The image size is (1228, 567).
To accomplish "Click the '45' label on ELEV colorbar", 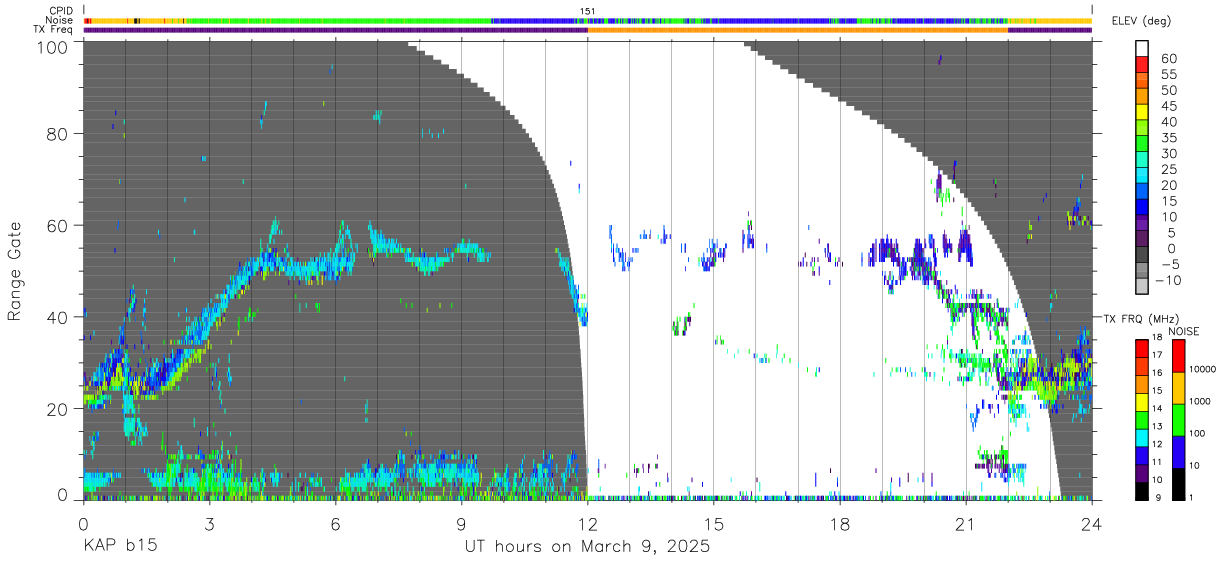I will pyautogui.click(x=1168, y=106).
